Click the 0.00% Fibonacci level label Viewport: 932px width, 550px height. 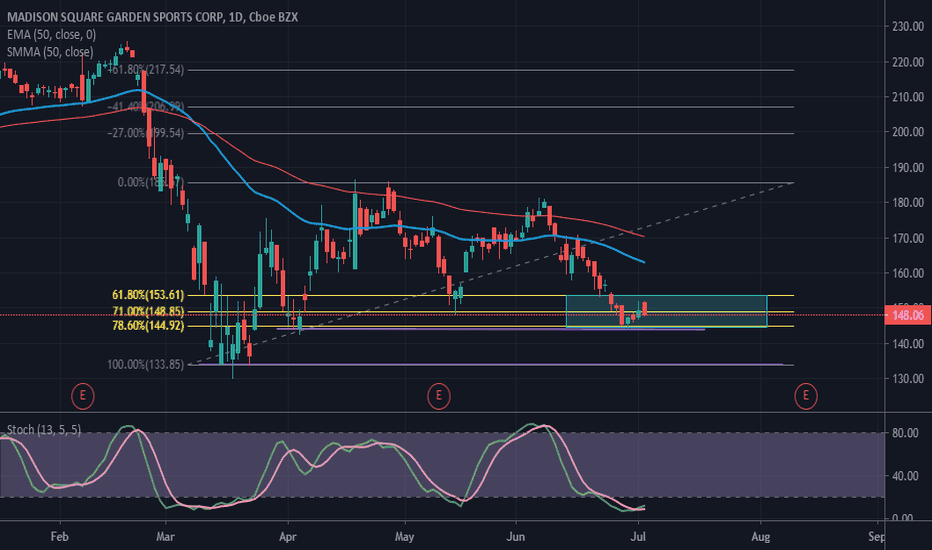tap(151, 182)
